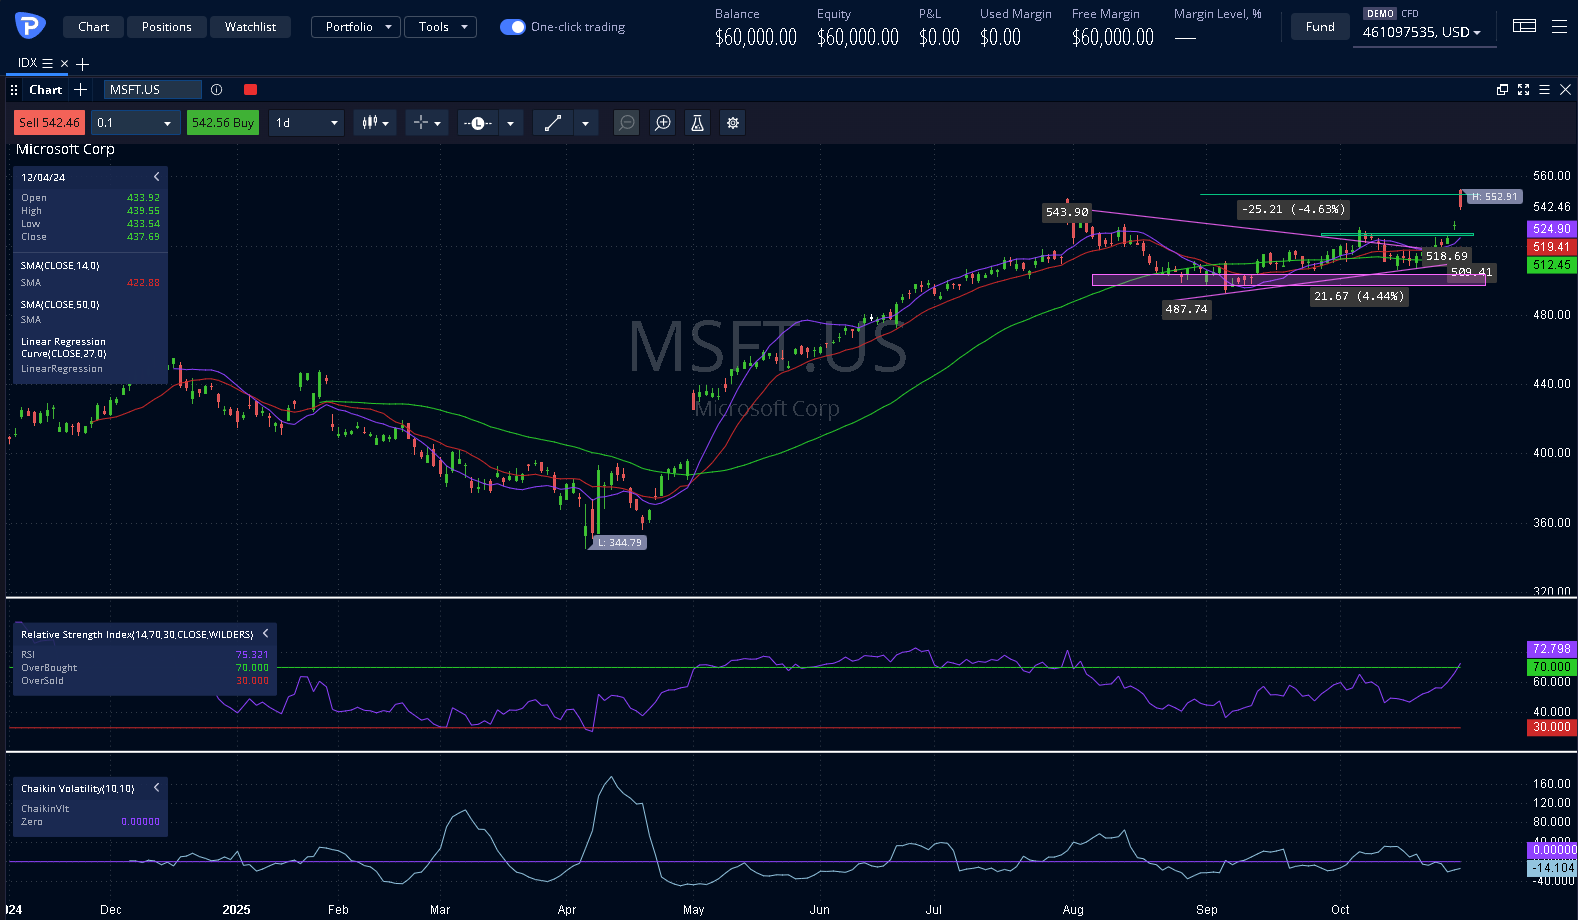Viewport: 1578px width, 920px height.
Task: Open the Positions tab
Action: pyautogui.click(x=166, y=27)
